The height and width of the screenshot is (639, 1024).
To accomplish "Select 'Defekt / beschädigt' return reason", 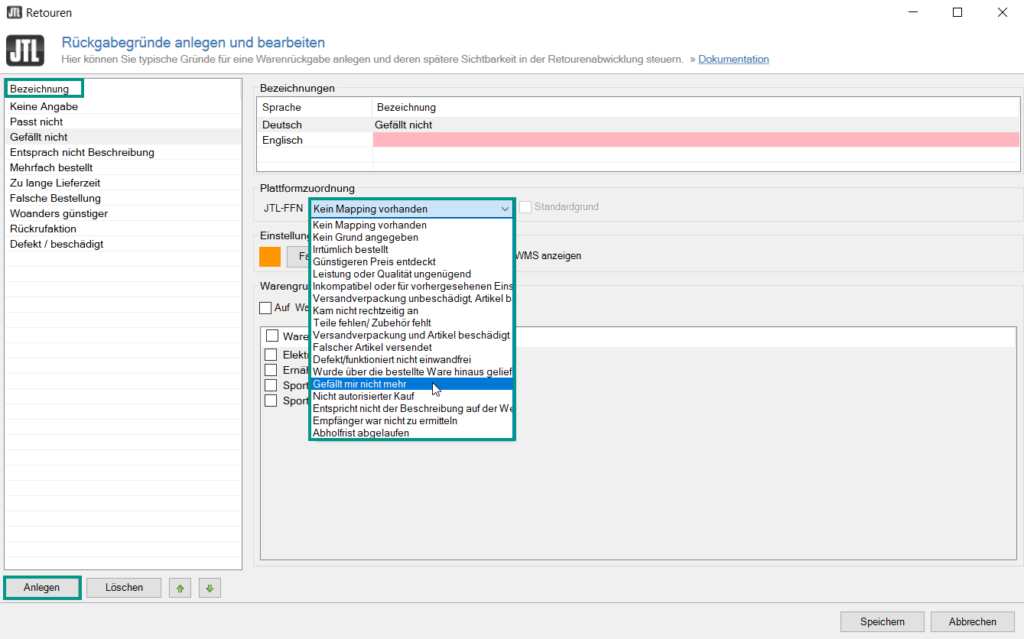I will pos(56,244).
